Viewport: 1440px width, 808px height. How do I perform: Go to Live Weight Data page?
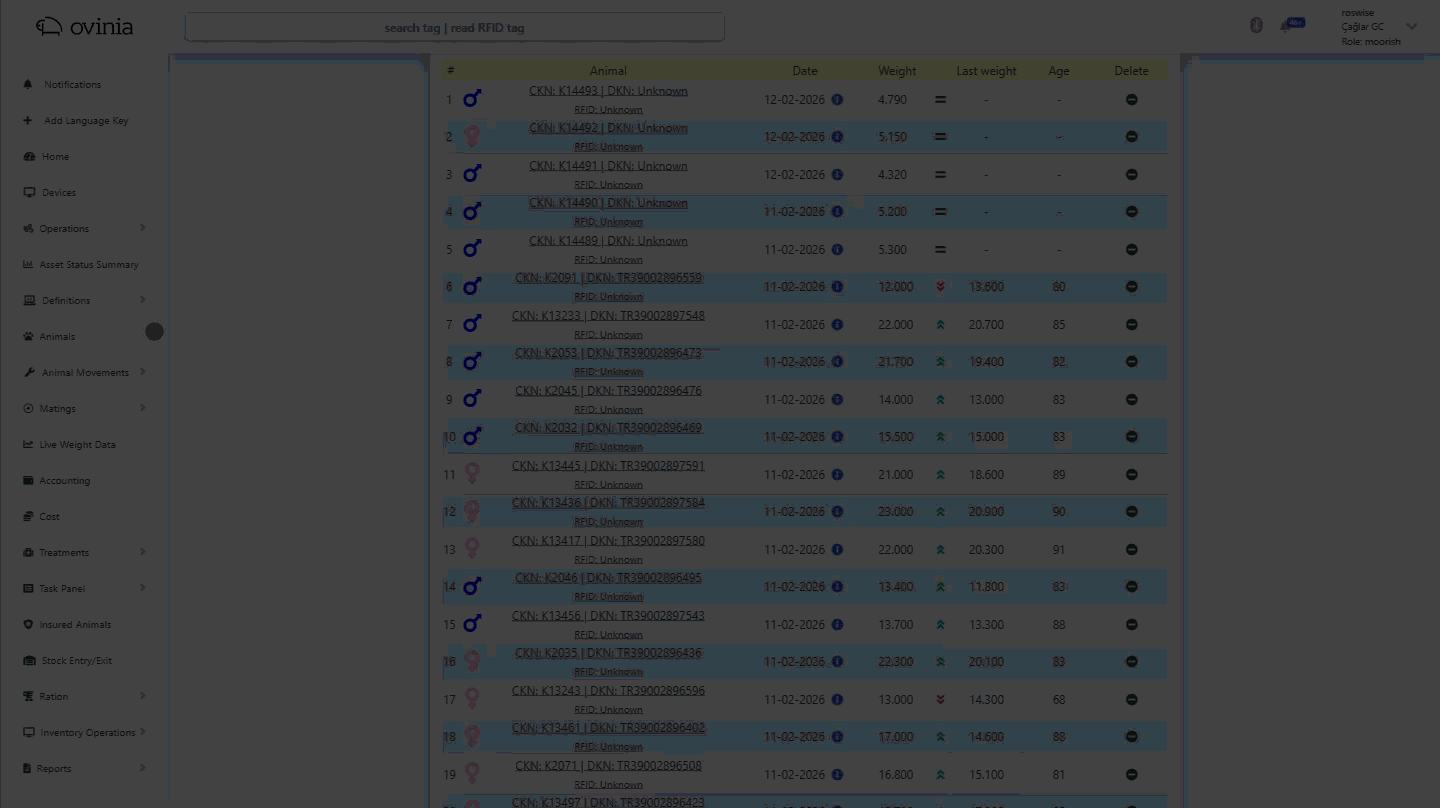[x=77, y=445]
